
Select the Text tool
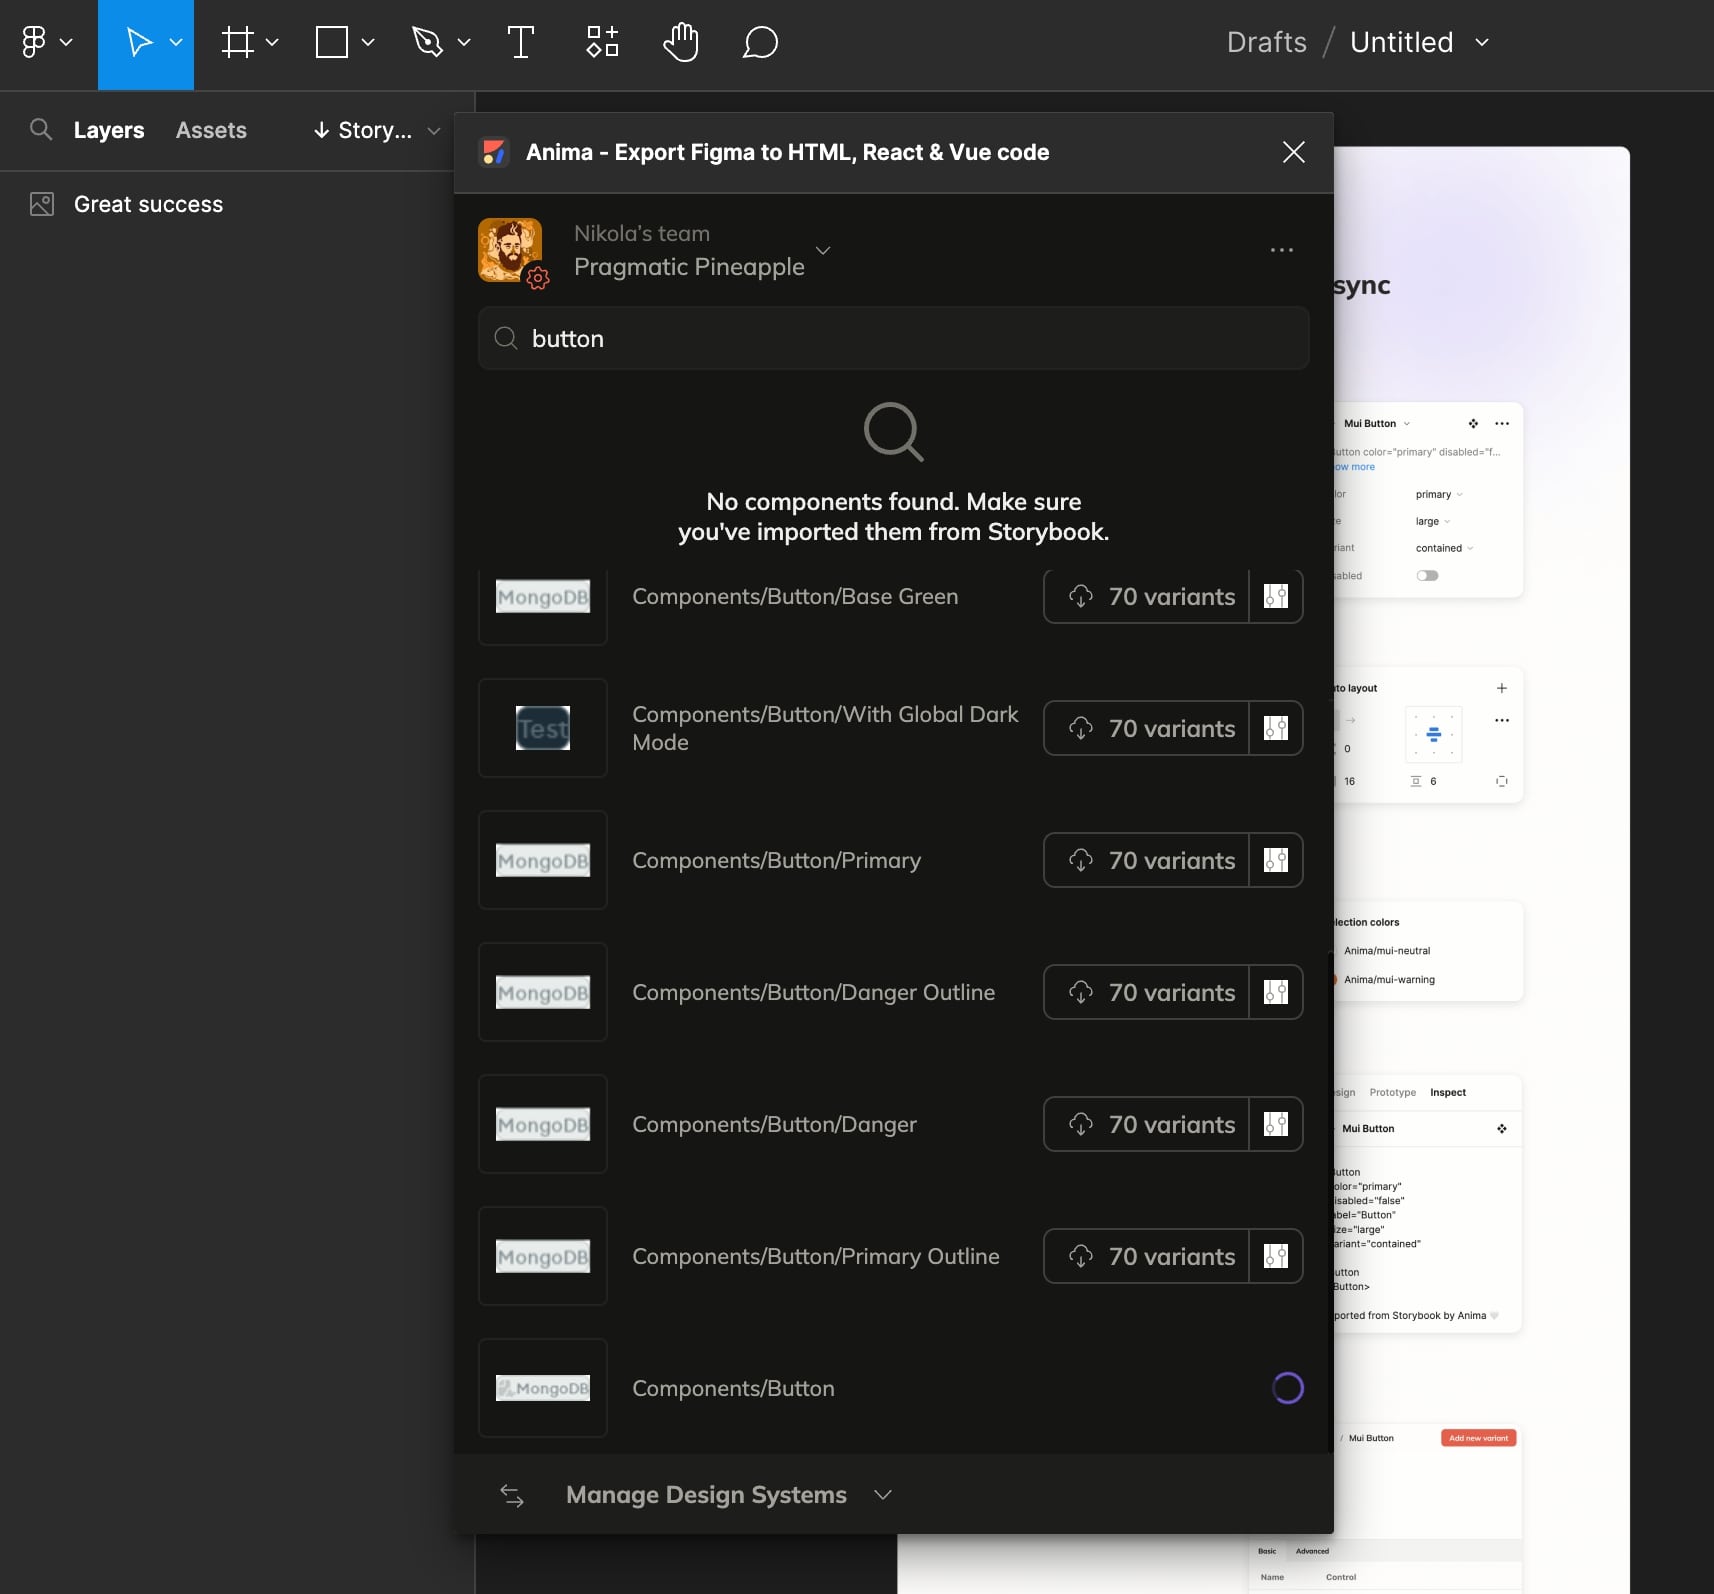click(520, 42)
